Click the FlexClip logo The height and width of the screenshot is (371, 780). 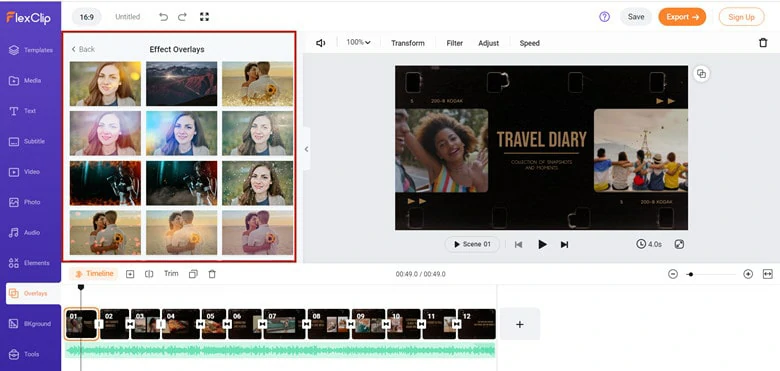[x=28, y=17]
